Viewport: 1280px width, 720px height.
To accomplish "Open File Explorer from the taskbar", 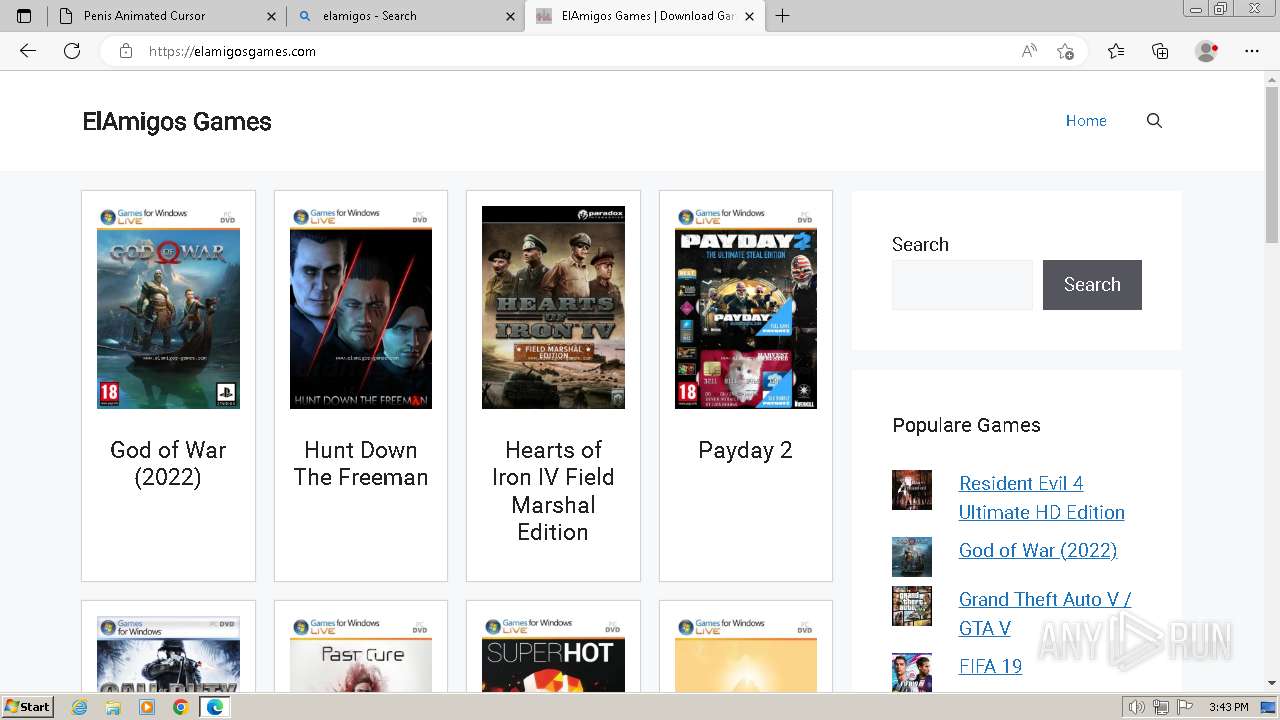I will coord(113,707).
